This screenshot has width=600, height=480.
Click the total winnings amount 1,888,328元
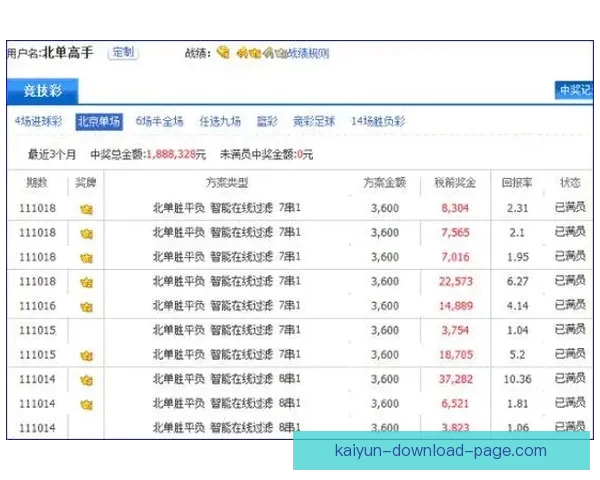(176, 155)
